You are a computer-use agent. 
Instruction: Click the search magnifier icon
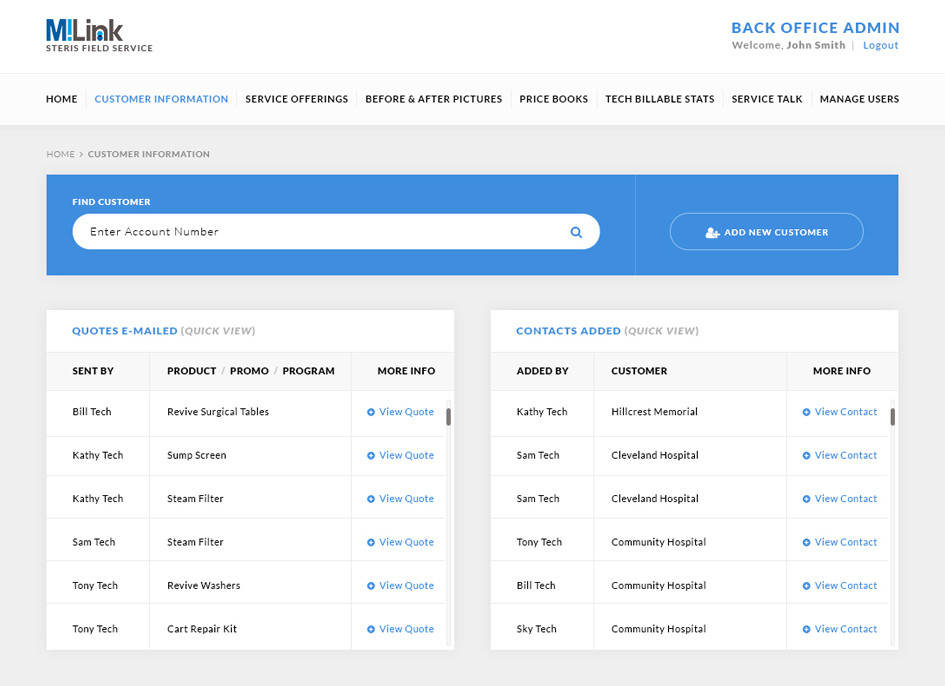[576, 231]
